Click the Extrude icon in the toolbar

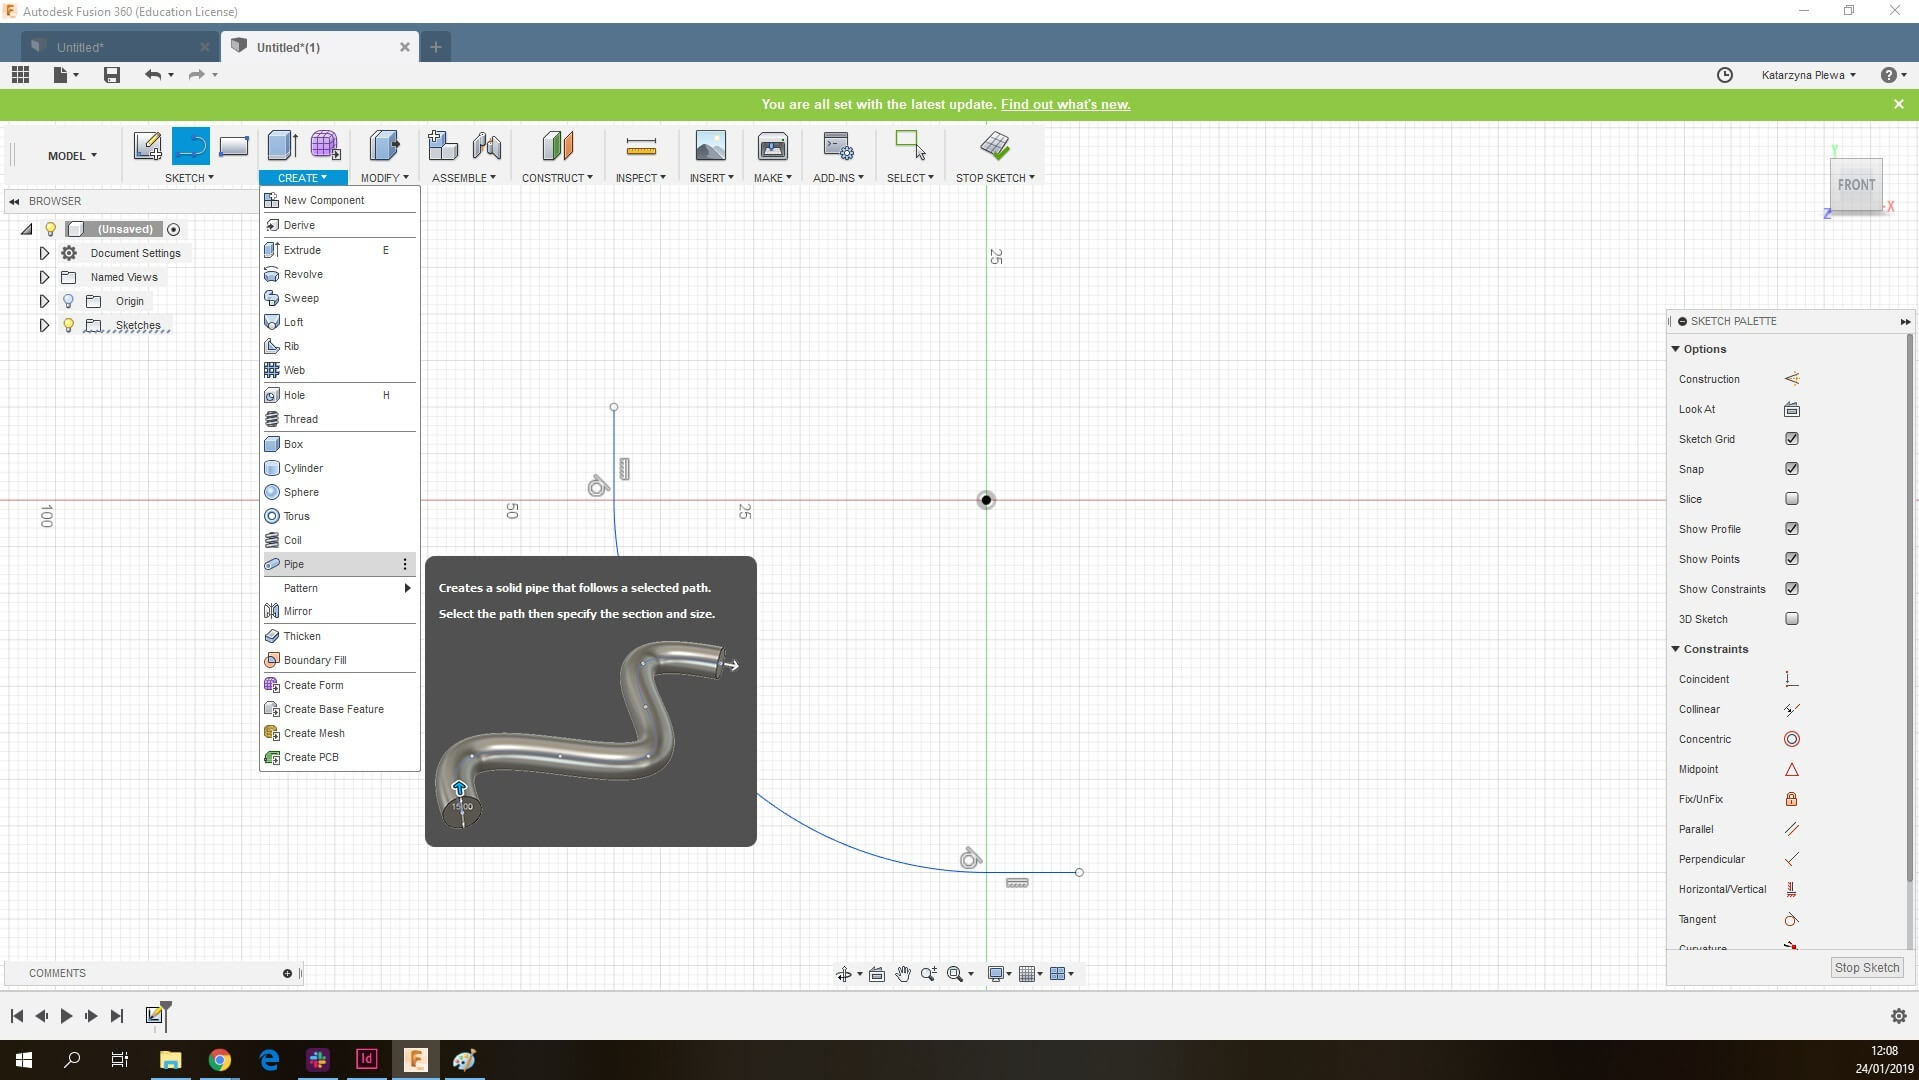tap(282, 146)
